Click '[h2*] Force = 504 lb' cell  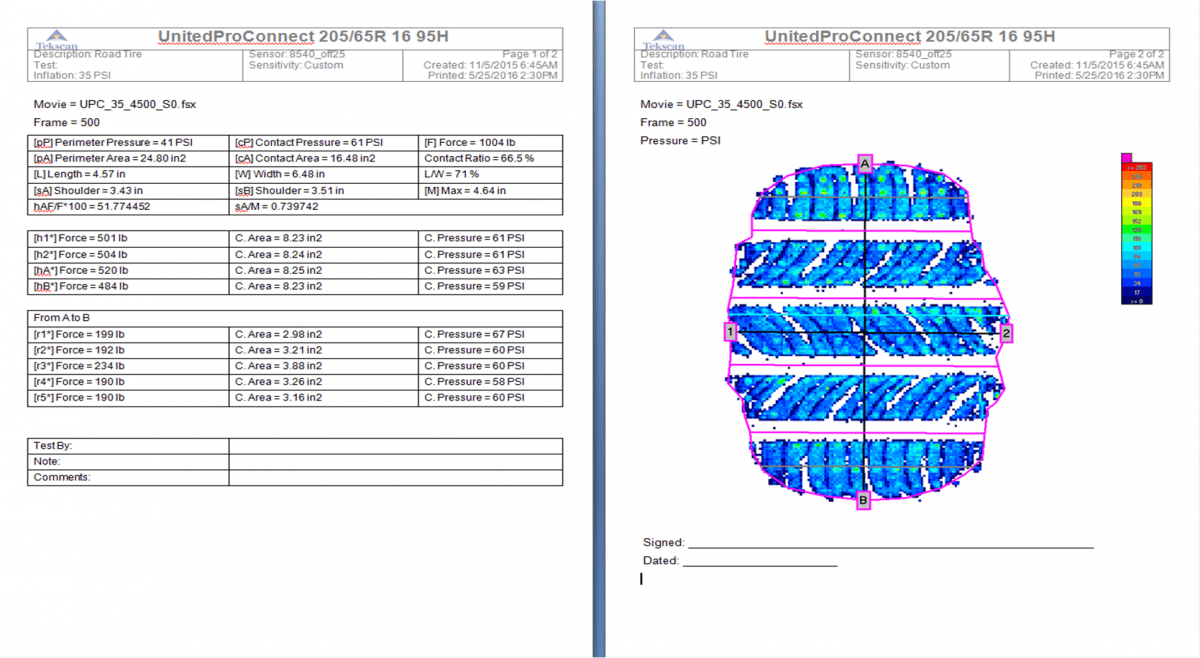(x=128, y=254)
